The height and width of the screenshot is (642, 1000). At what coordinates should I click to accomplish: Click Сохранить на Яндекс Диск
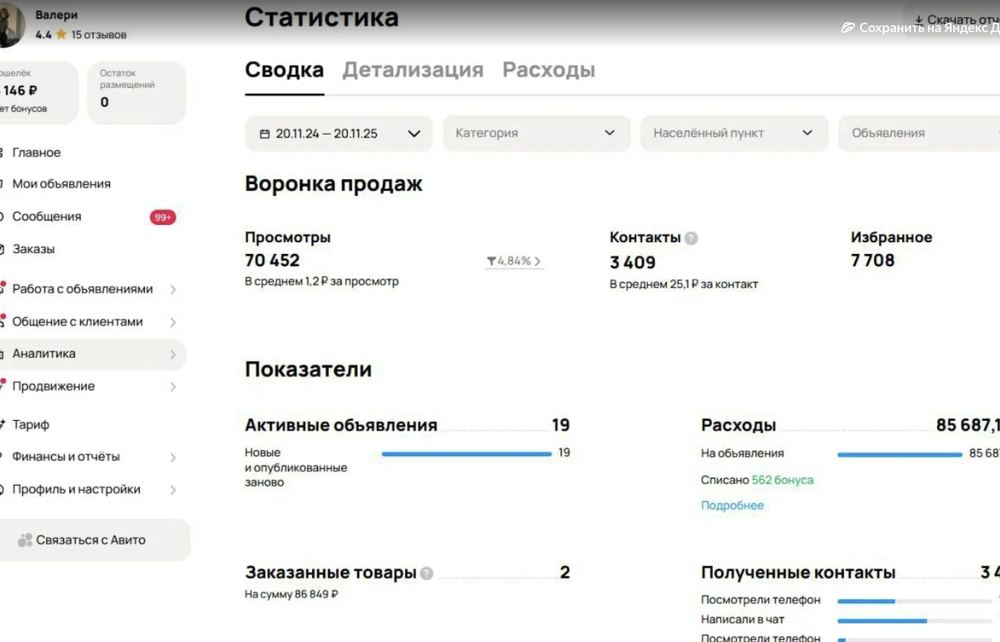[x=922, y=27]
